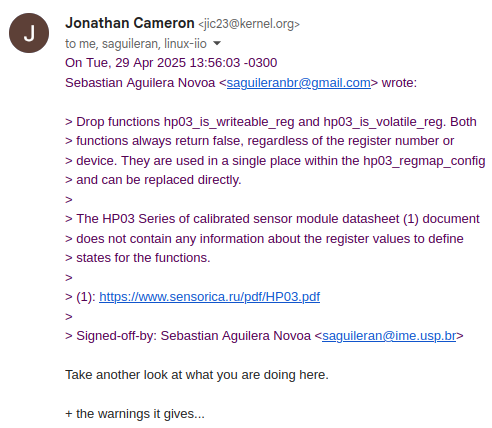Click the jic23@kernel.org sender address
This screenshot has height=428, width=492.
coord(249,24)
